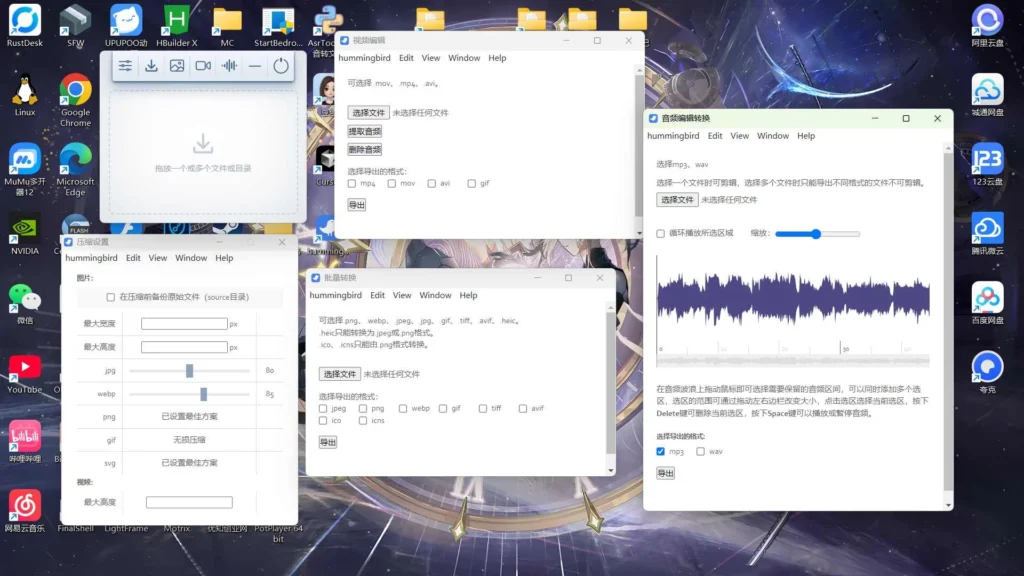1024x576 pixels.
Task: Launch Google Chrome from desktop
Action: (75, 99)
